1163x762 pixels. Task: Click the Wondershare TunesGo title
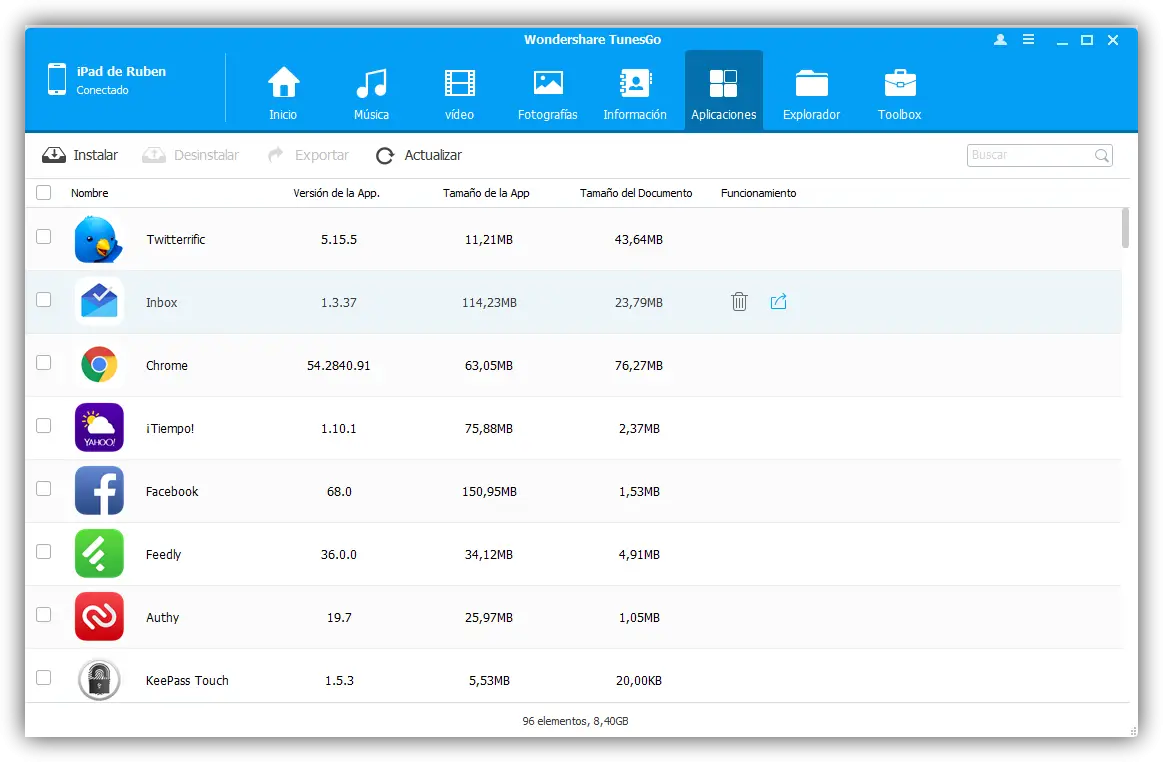tap(592, 39)
